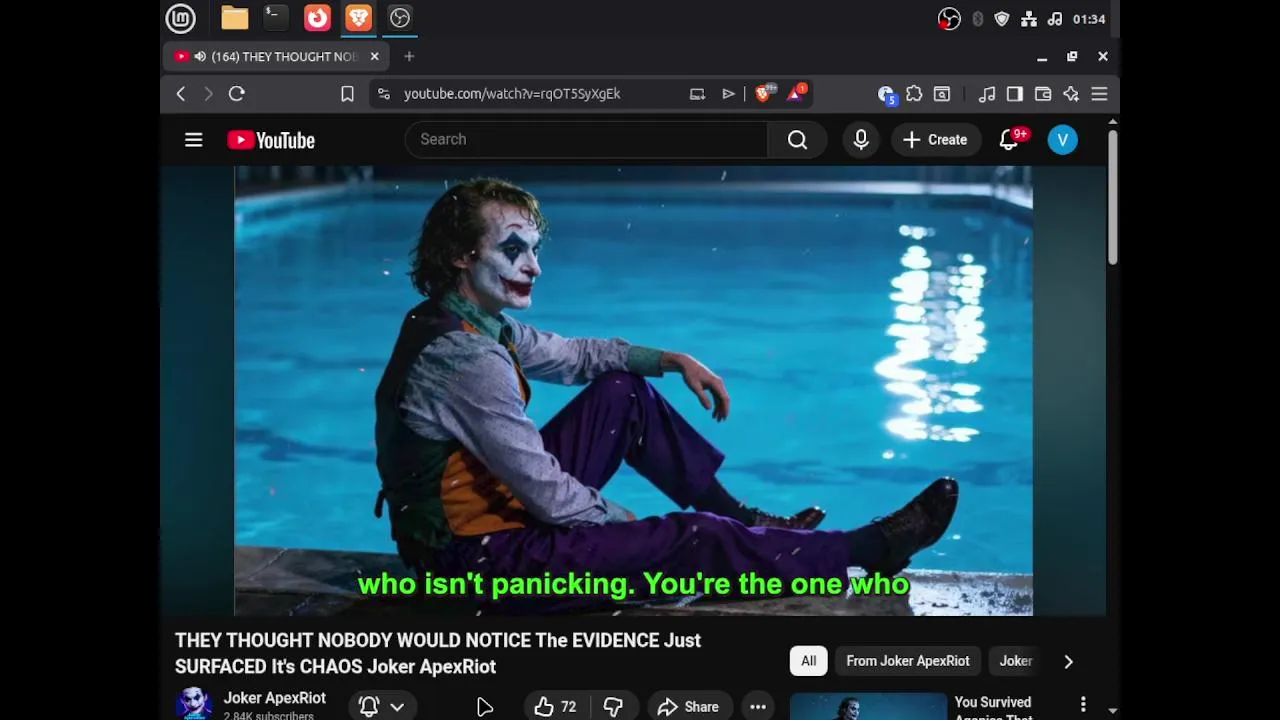Screen dimensions: 1280x720
Task: Go forward in browser history
Action: 208,94
